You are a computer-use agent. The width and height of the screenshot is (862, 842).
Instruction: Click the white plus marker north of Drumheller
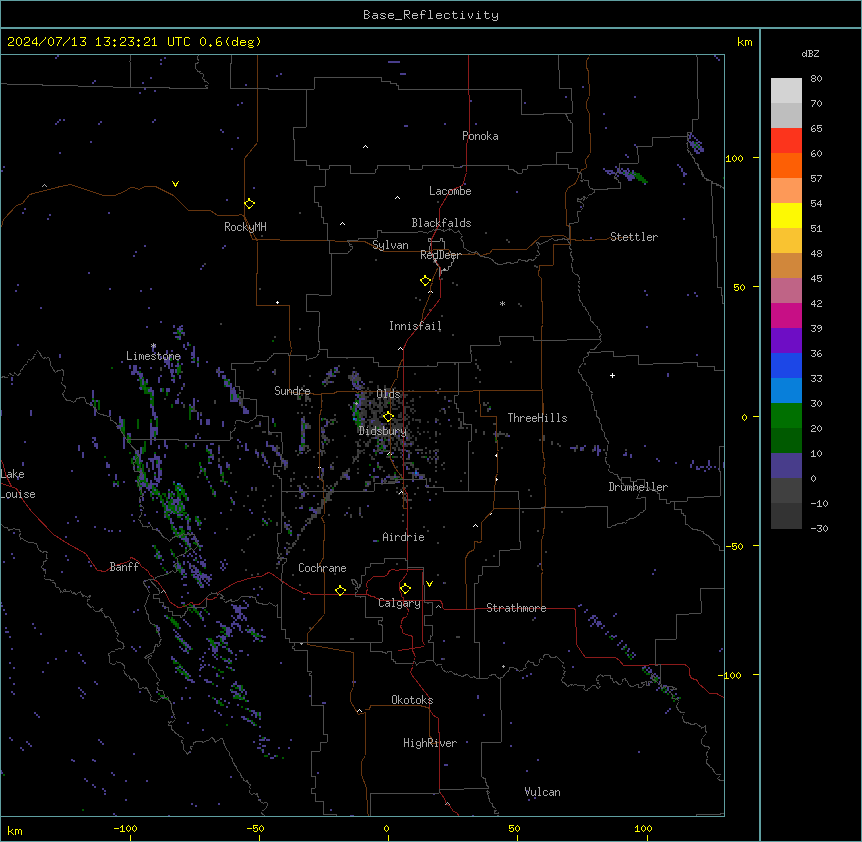pyautogui.click(x=612, y=375)
